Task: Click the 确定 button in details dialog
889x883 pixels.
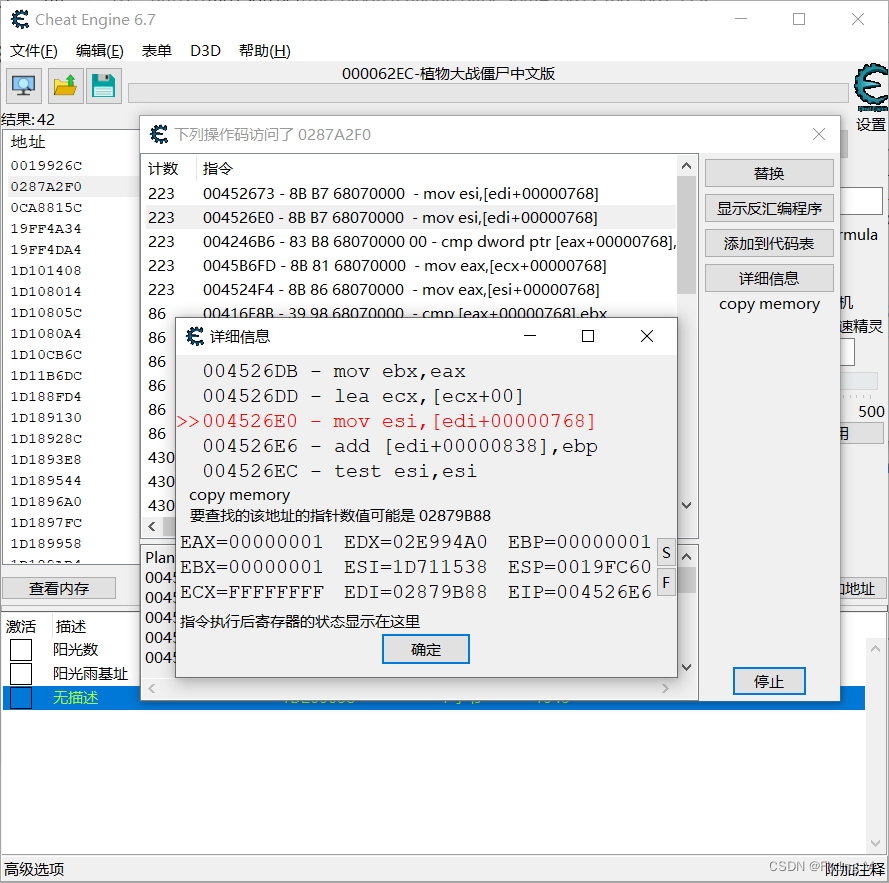Action: (x=426, y=649)
